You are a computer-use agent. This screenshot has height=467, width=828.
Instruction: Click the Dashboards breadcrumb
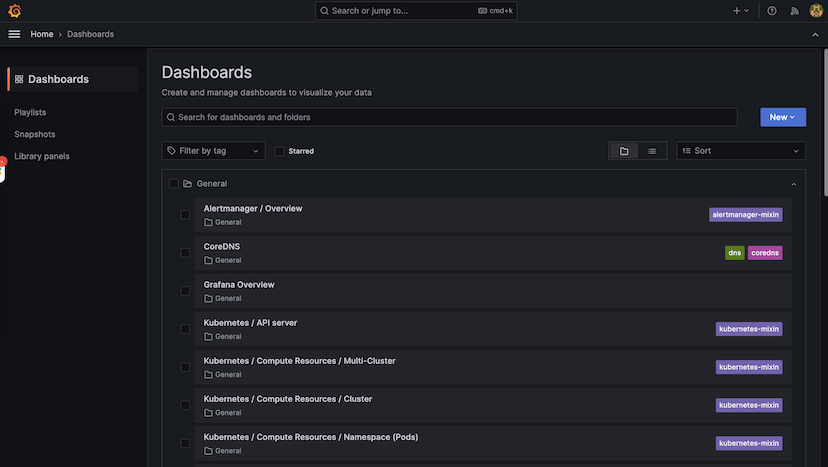pos(90,34)
